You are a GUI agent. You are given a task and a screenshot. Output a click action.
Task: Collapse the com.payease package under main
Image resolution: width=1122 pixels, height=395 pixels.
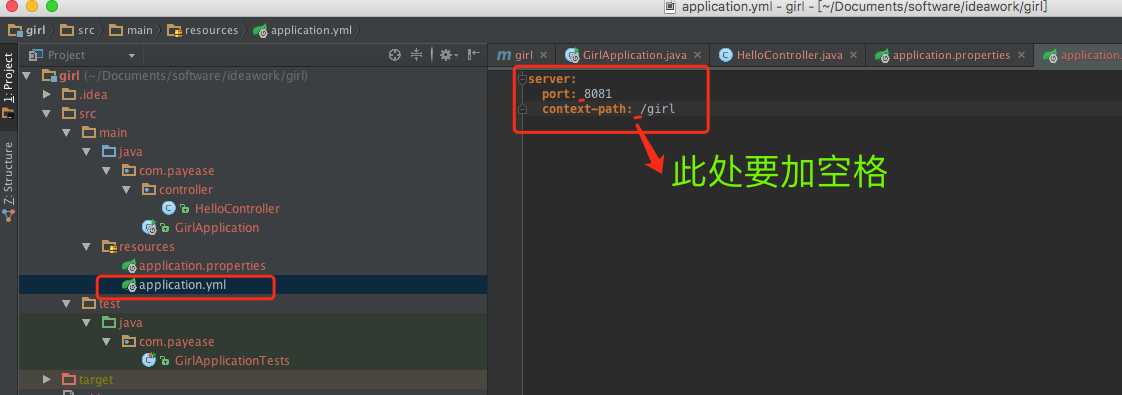click(107, 170)
